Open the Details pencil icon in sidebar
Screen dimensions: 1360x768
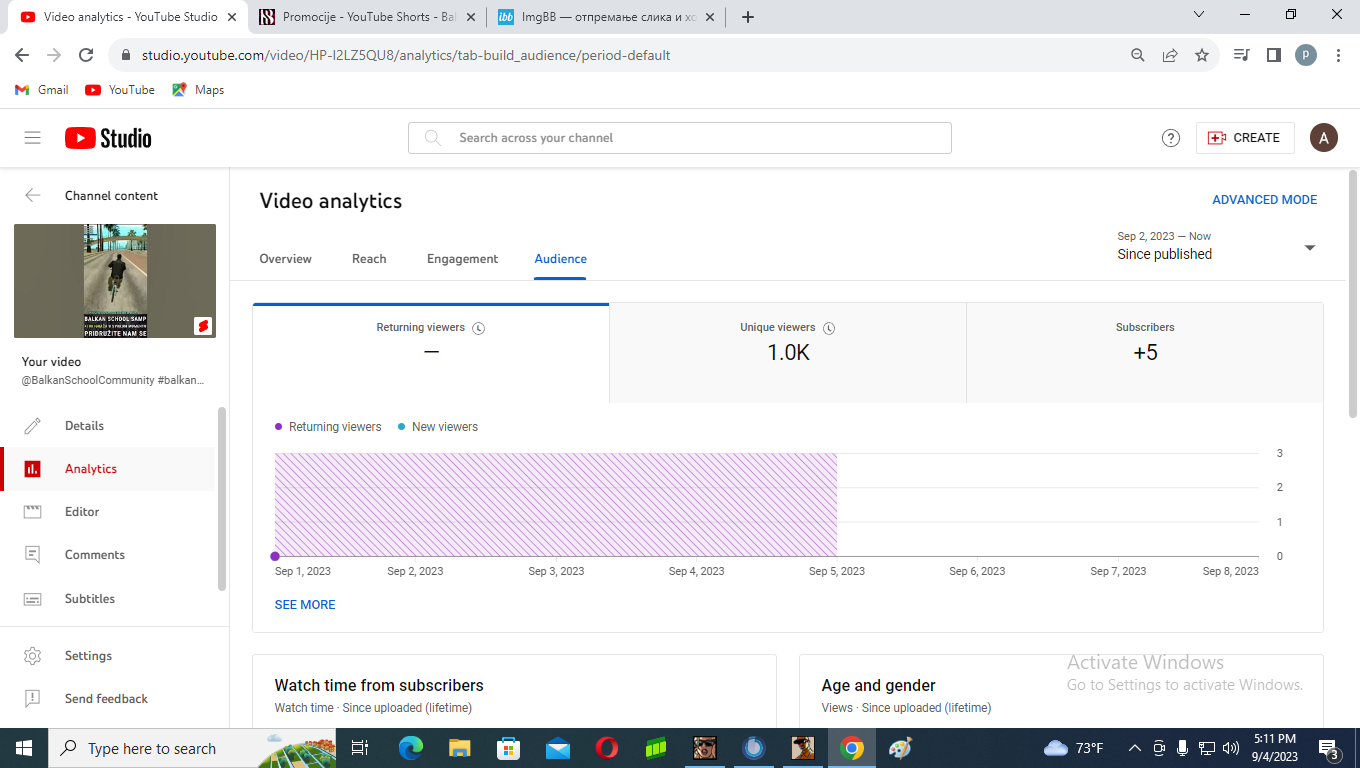(33, 426)
